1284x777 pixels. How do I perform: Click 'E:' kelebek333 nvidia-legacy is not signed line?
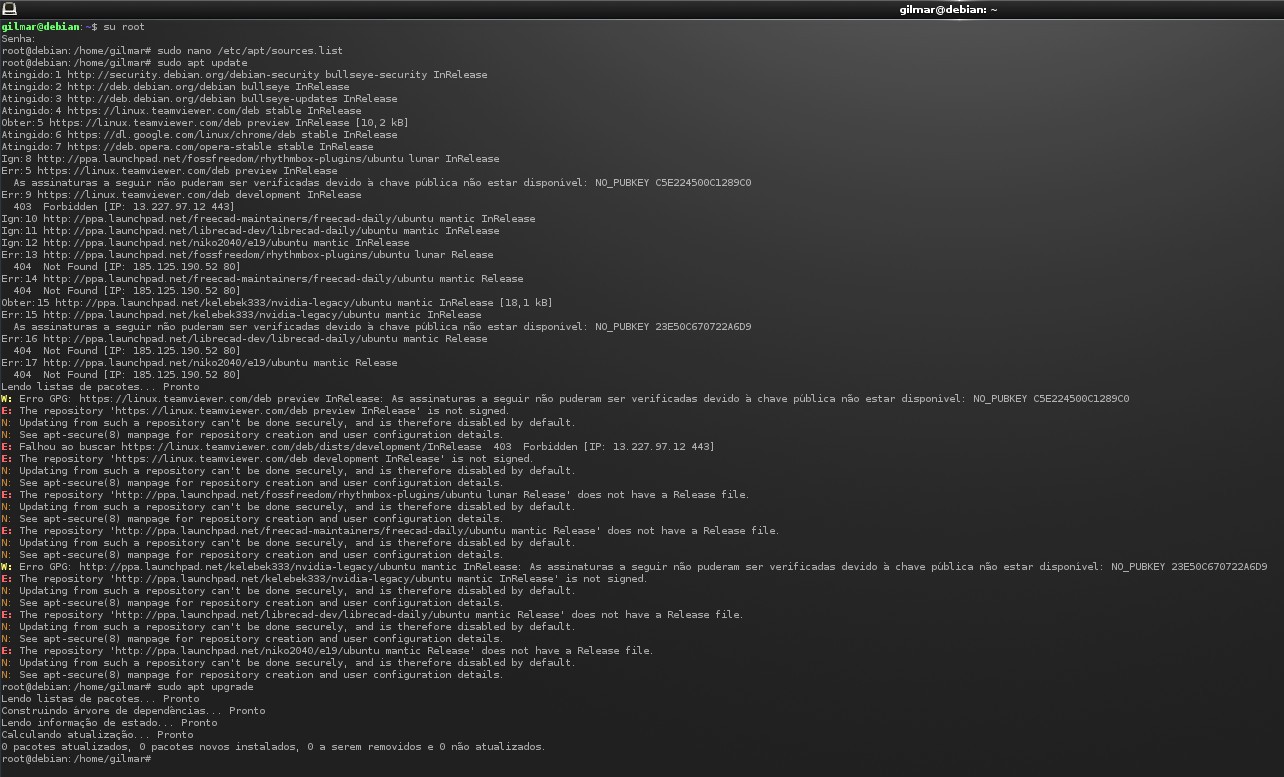324,578
